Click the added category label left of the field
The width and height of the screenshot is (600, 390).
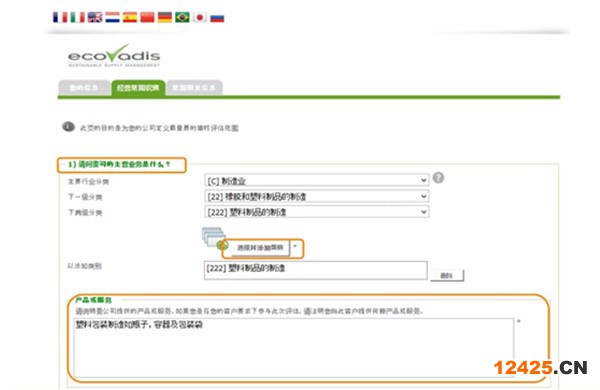pos(85,266)
